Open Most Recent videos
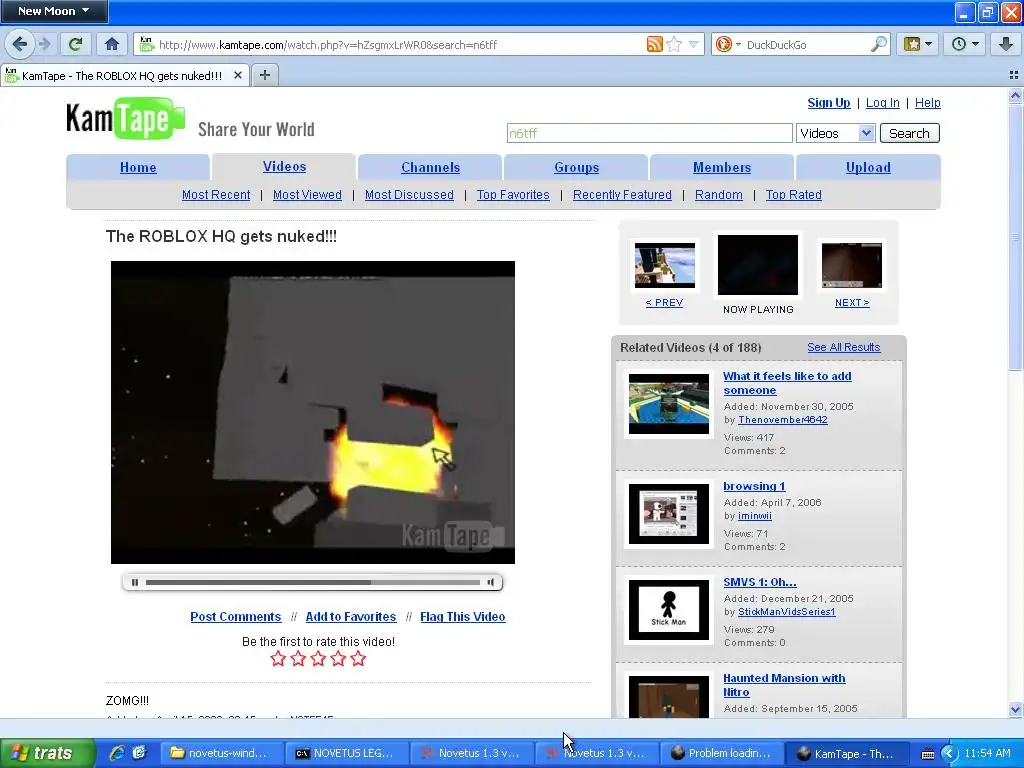This screenshot has height=768, width=1024. pyautogui.click(x=216, y=195)
